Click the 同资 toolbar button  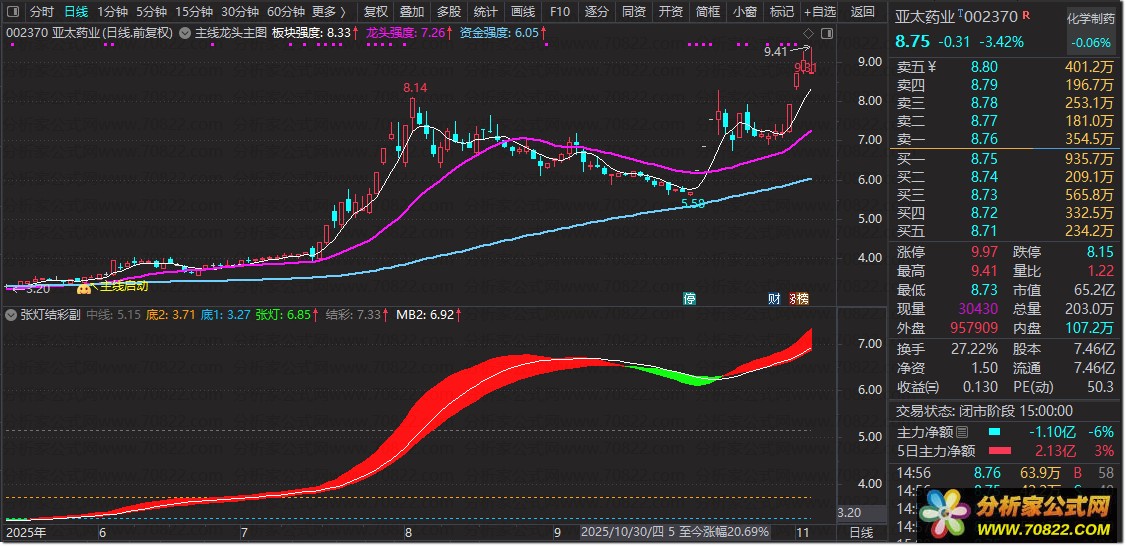[633, 11]
